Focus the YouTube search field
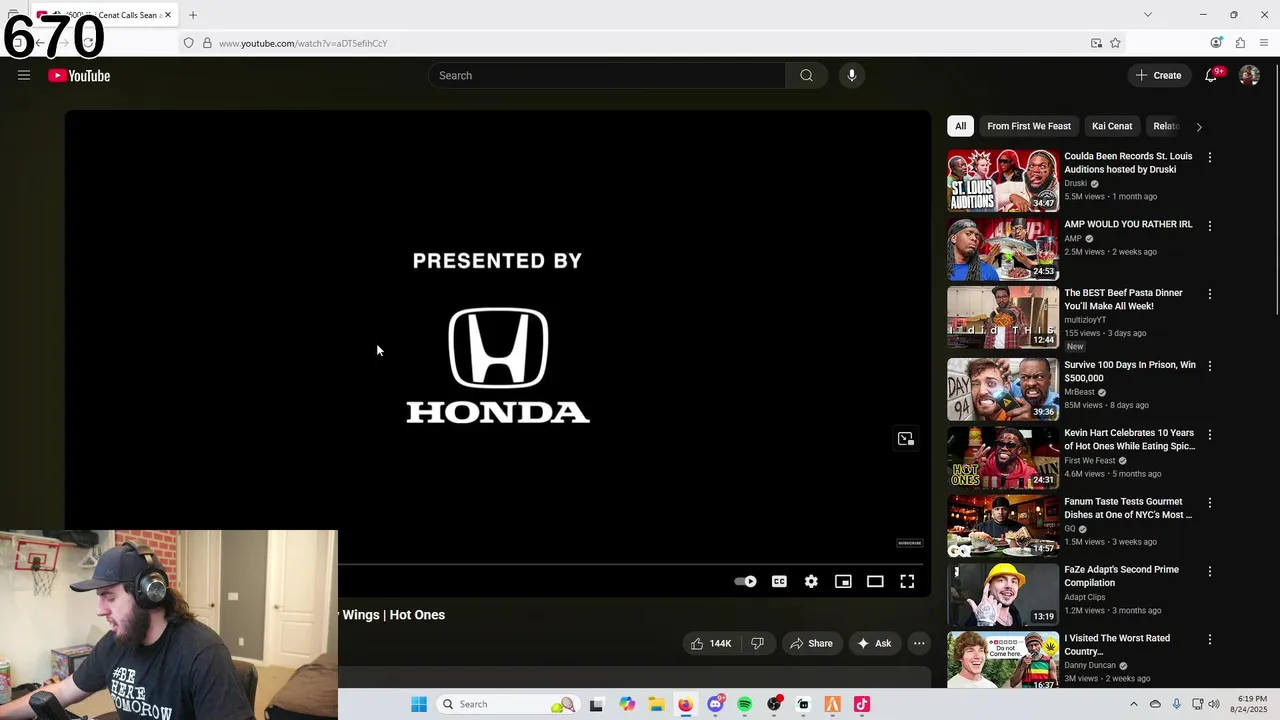 click(607, 76)
